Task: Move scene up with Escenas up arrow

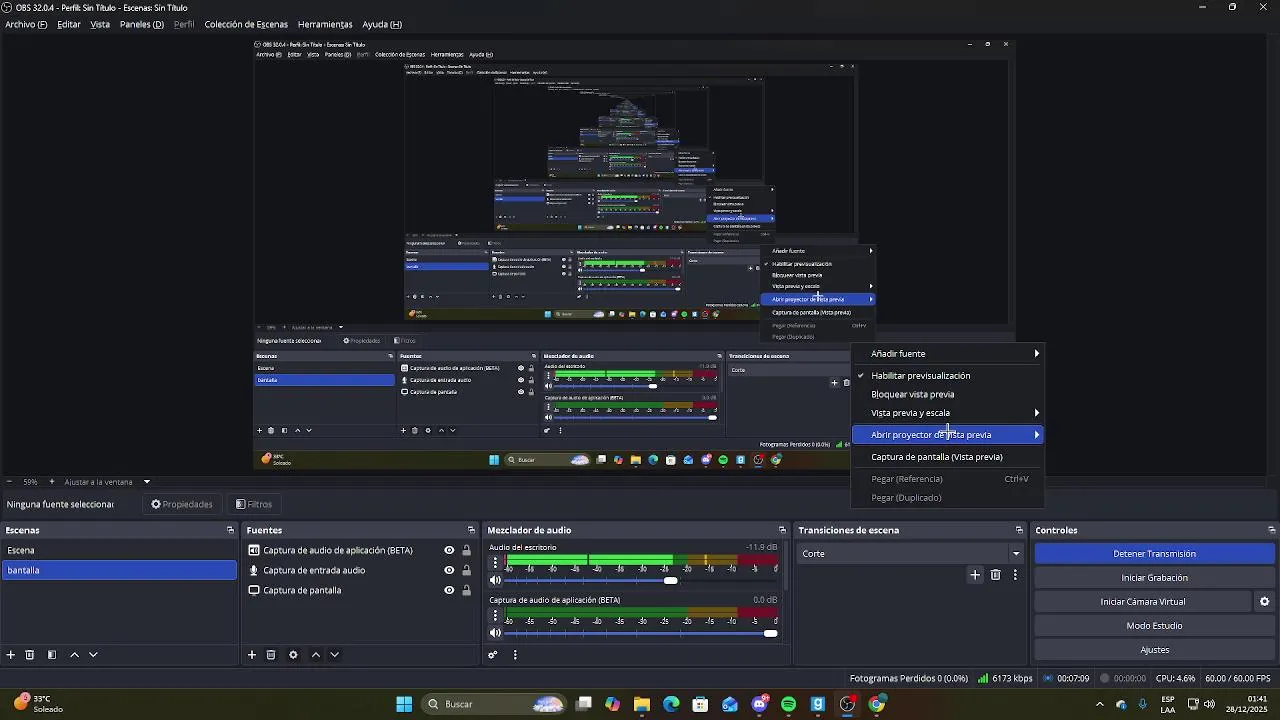Action: 74,655
